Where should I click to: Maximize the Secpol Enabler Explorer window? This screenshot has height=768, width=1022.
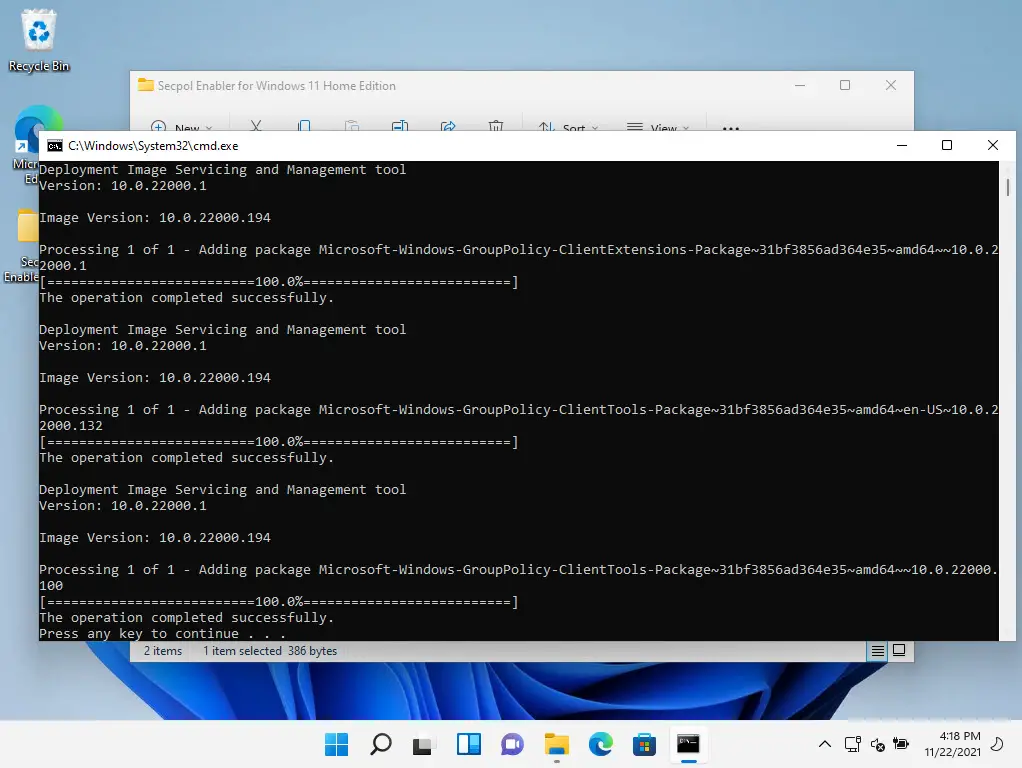(x=845, y=85)
